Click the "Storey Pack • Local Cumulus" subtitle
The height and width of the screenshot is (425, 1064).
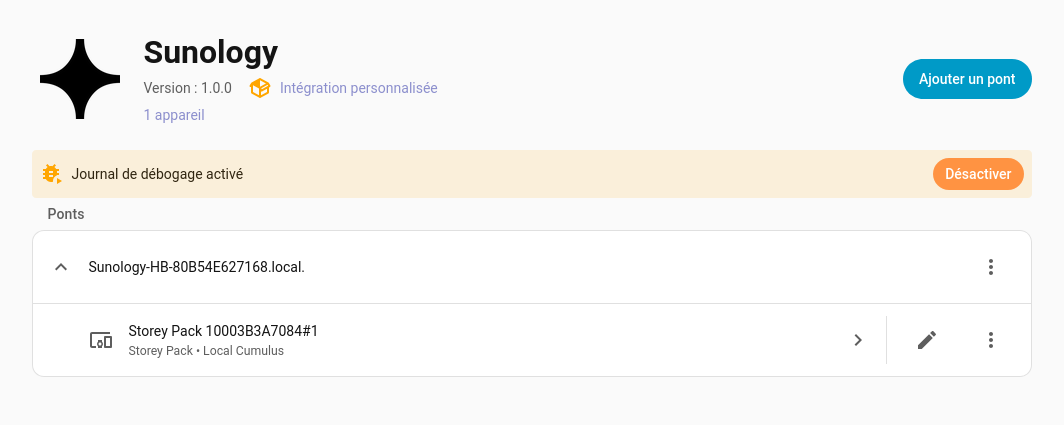coord(206,351)
